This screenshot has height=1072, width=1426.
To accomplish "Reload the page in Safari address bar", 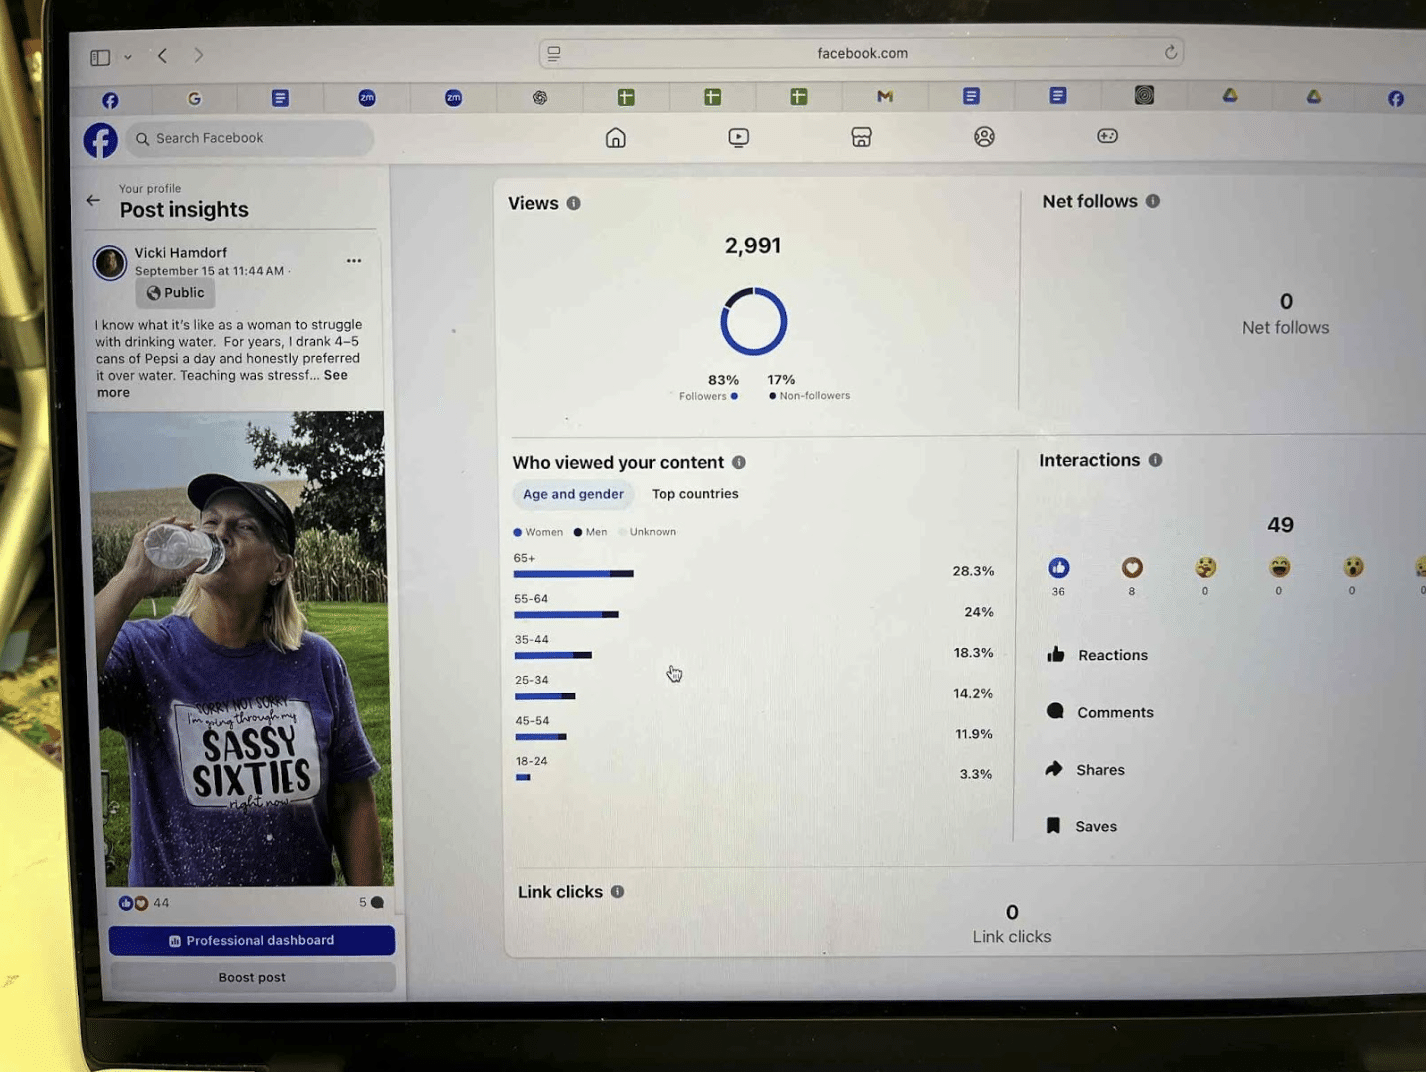I will tap(1170, 52).
